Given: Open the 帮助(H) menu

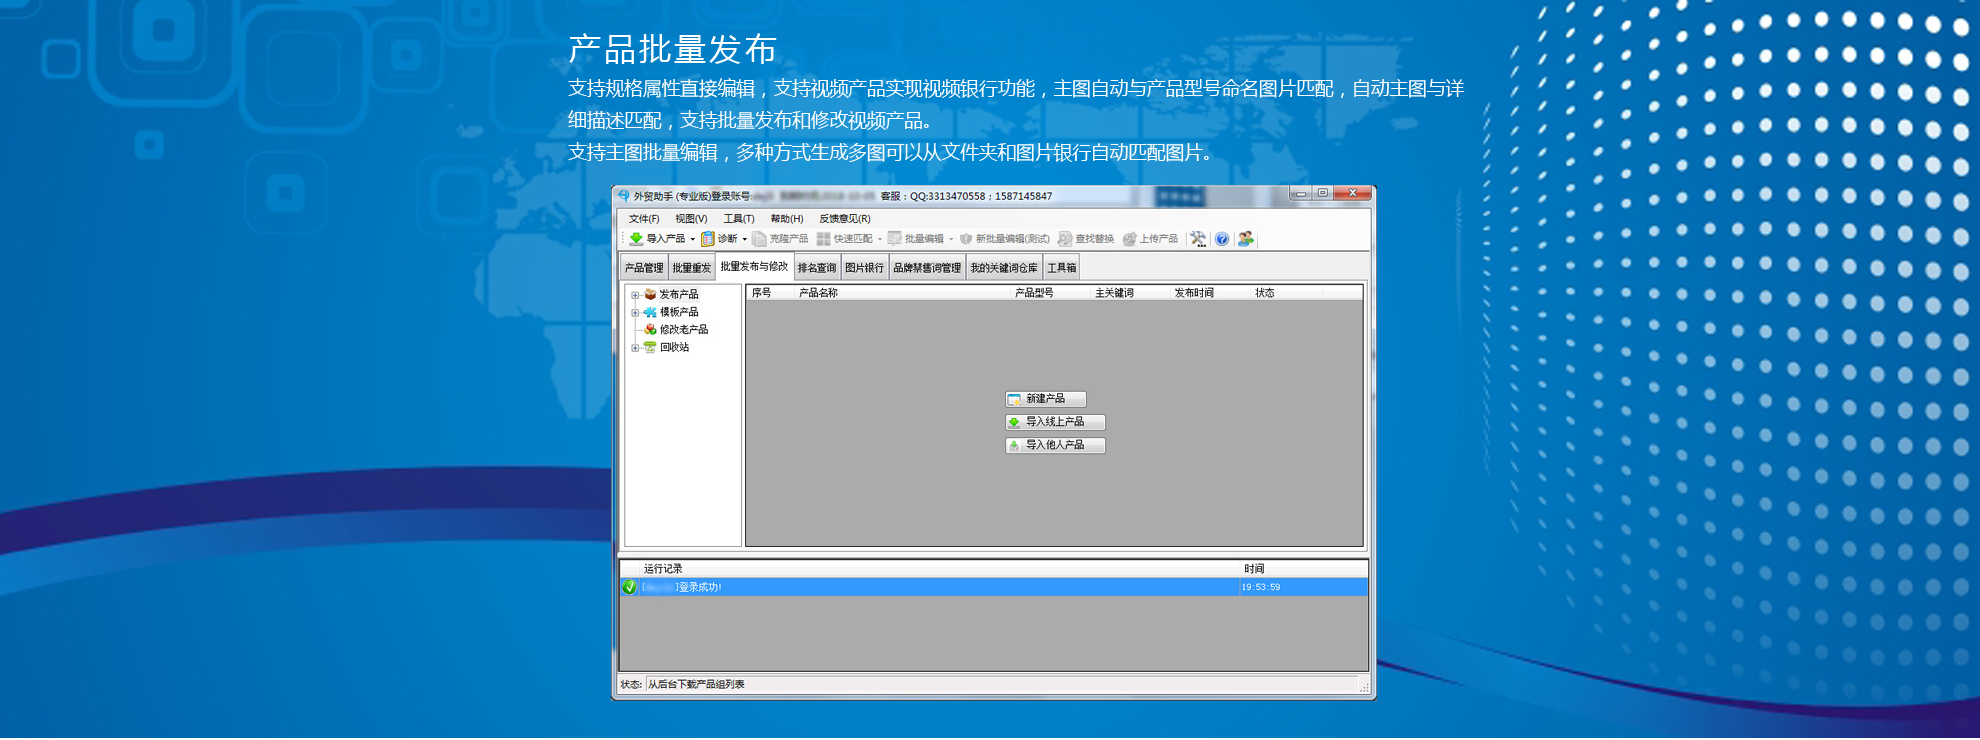Looking at the screenshot, I should [x=787, y=219].
